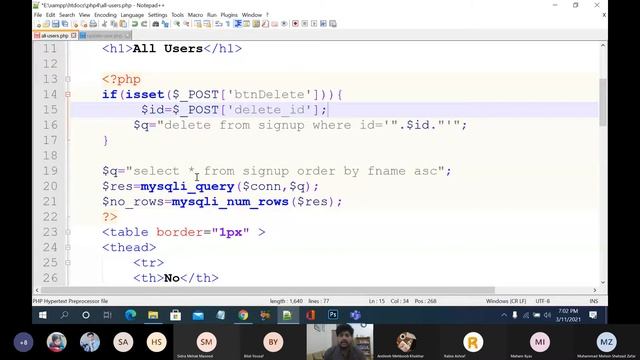
Task: Click the Print toolbar icon
Action: pos(93,24)
